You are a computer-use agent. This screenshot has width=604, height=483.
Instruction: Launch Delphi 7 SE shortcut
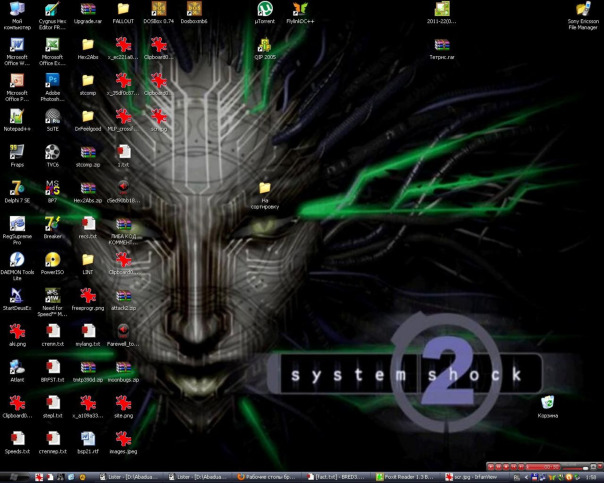pos(17,192)
